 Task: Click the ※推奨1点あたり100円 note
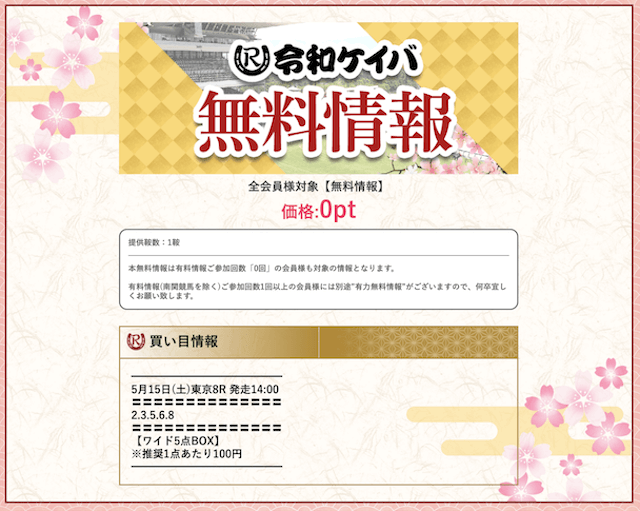[x=187, y=453]
